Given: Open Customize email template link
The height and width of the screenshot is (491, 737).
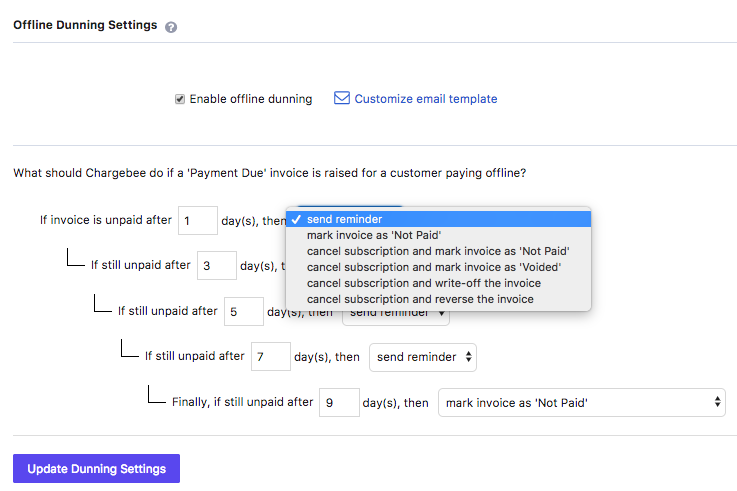Looking at the screenshot, I should [x=425, y=99].
